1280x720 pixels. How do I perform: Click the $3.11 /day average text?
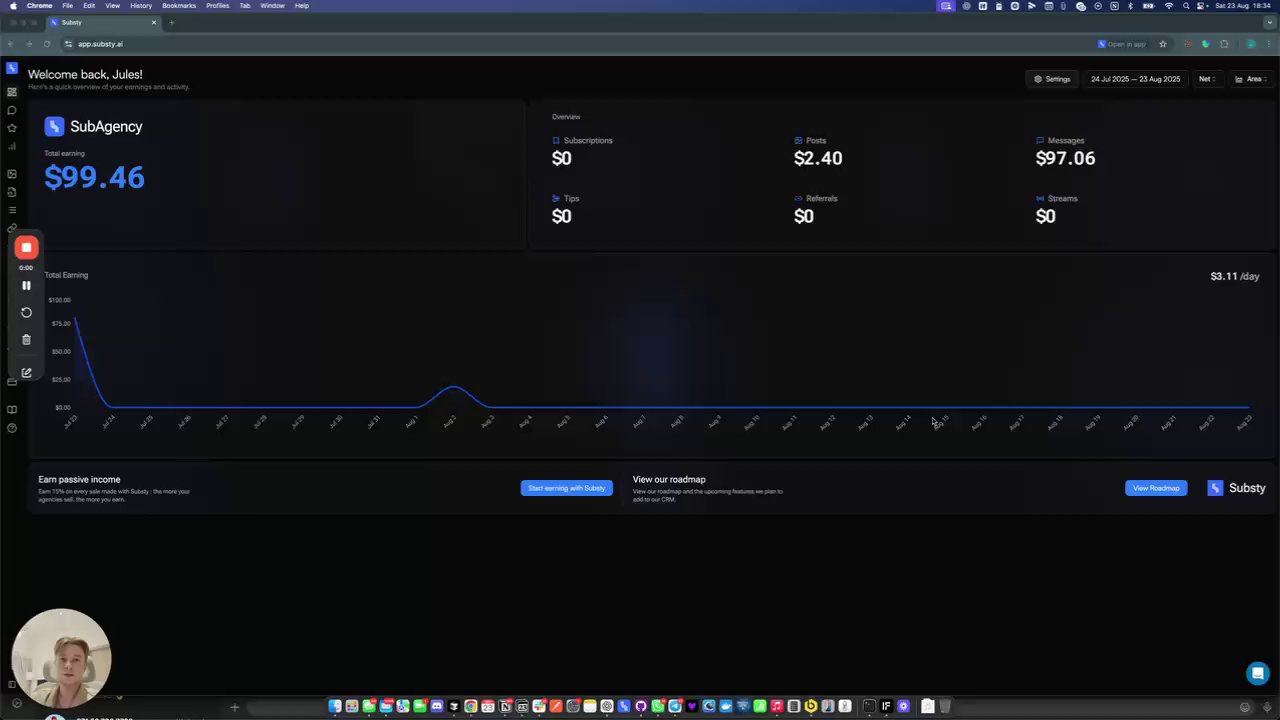tap(1235, 276)
